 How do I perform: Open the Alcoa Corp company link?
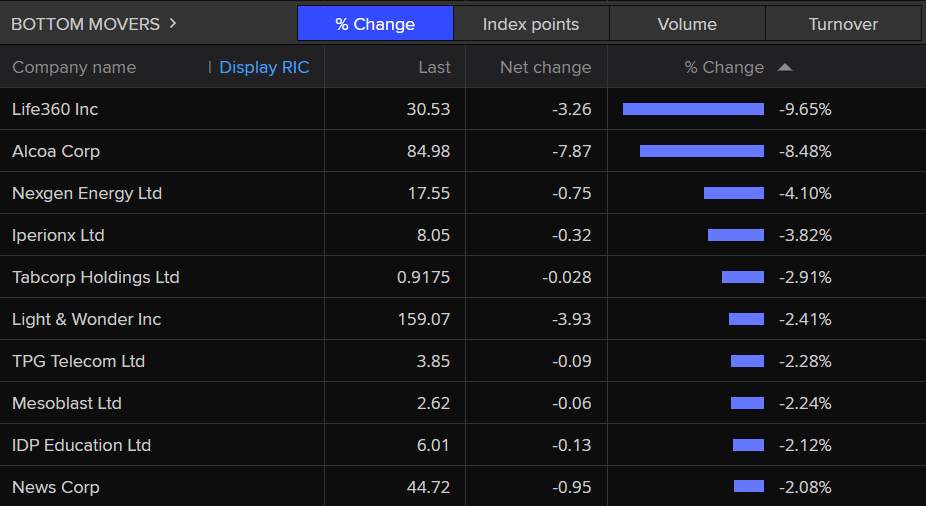[x=56, y=152]
